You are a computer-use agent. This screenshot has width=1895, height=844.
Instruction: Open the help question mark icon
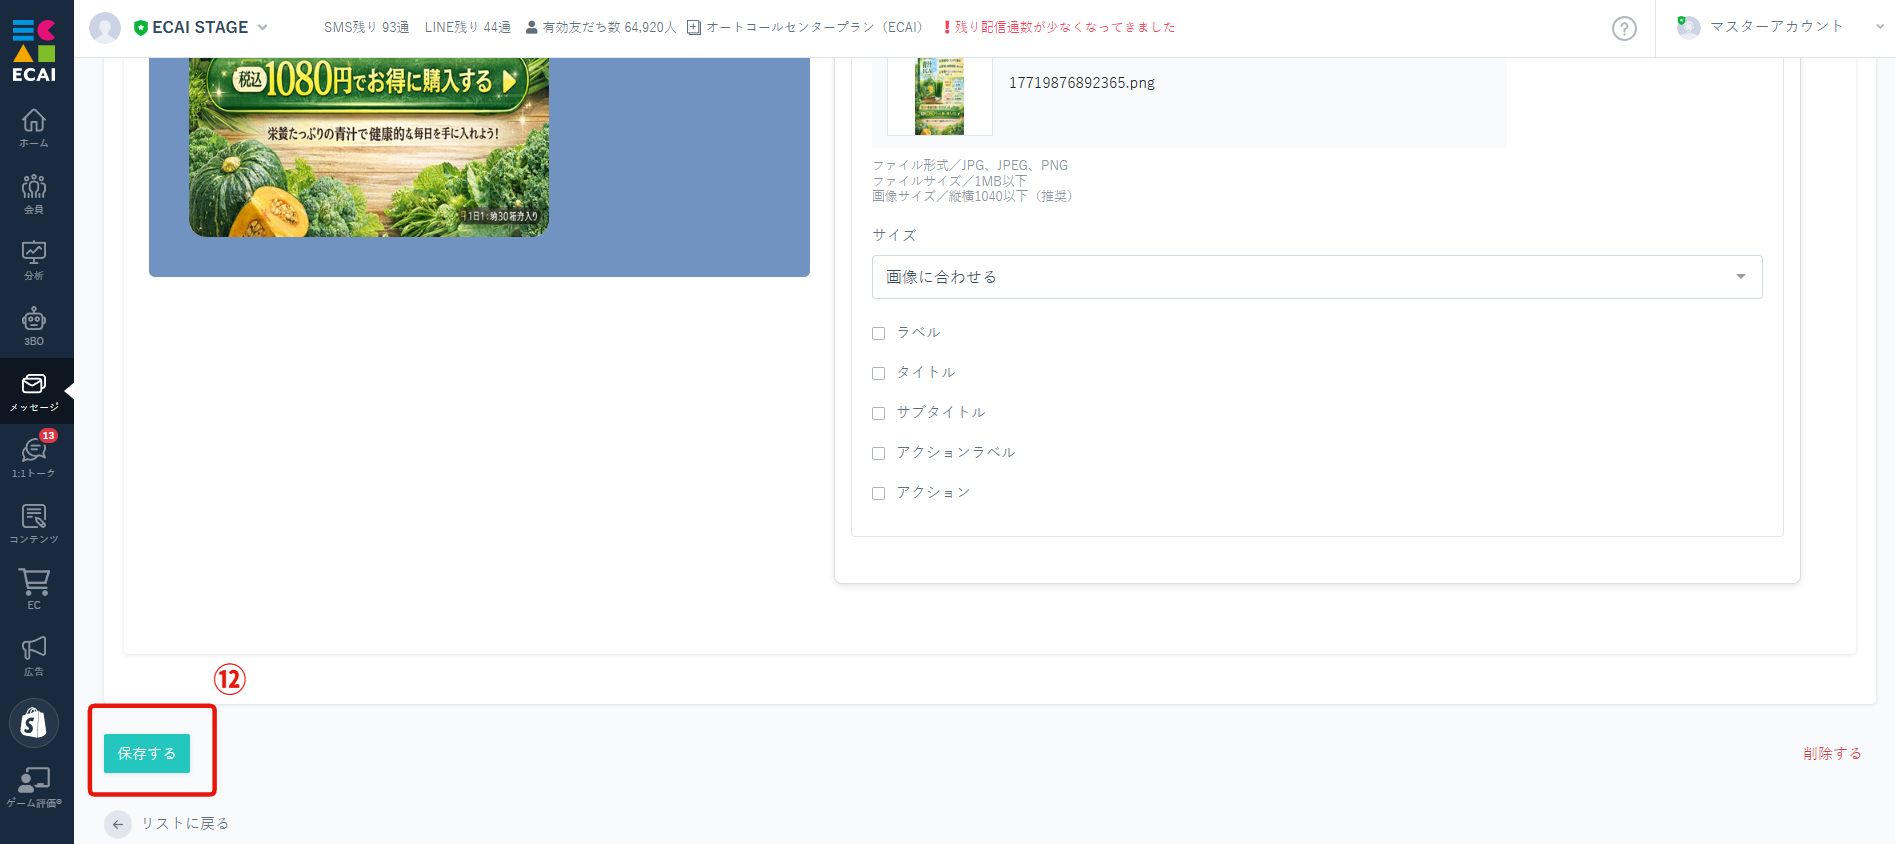point(1624,29)
